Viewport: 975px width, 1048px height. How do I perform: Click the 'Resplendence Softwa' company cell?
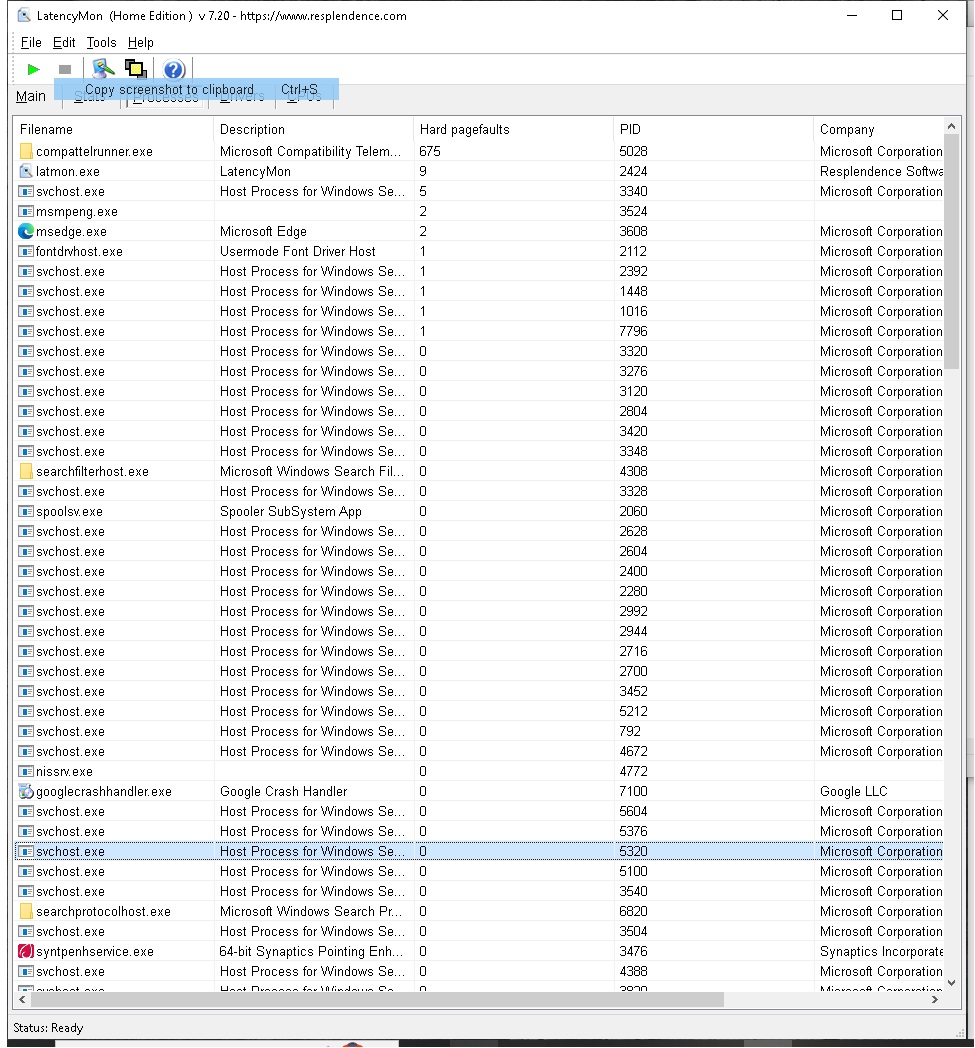tap(881, 171)
